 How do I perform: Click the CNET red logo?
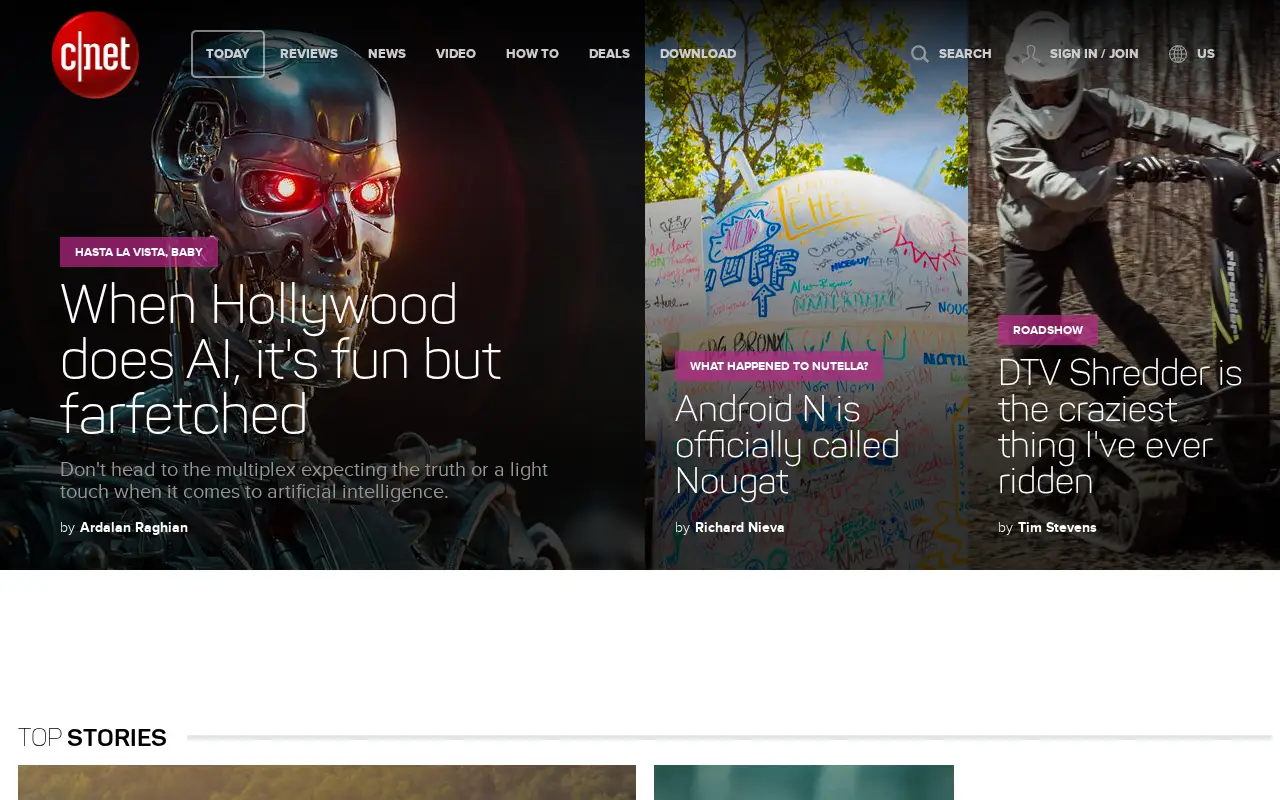[x=95, y=55]
